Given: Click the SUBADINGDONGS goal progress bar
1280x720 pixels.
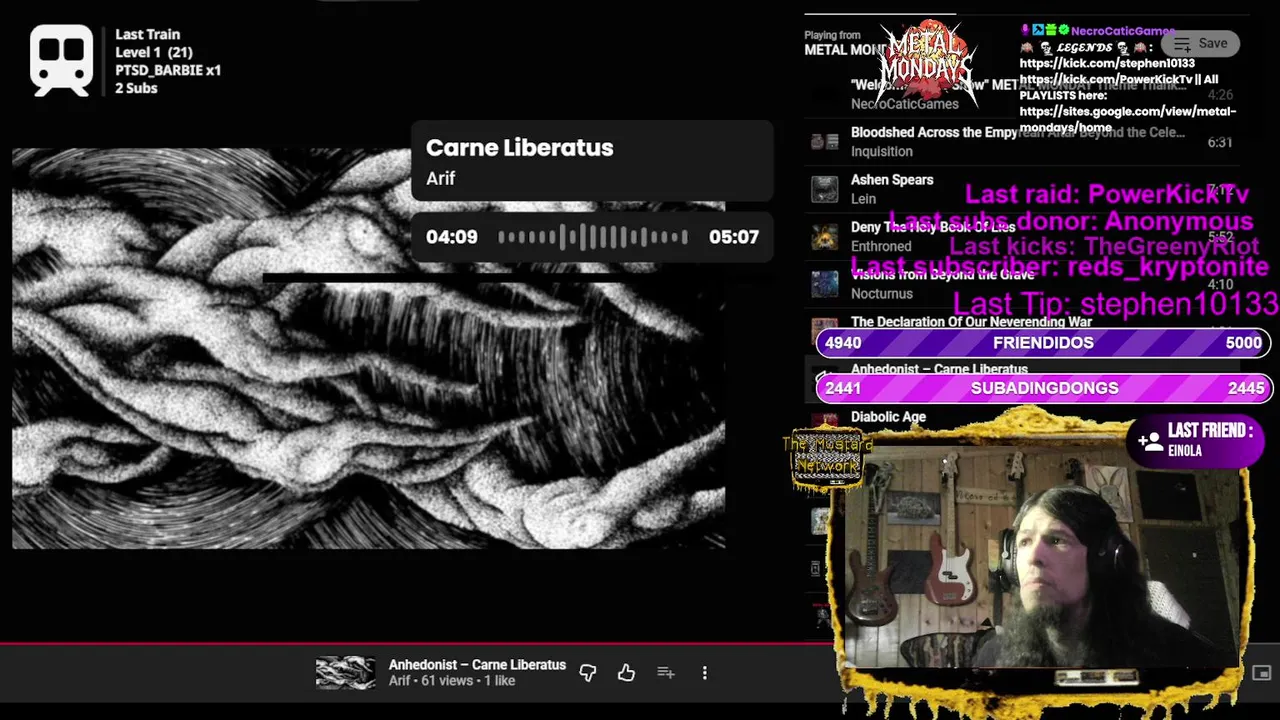Looking at the screenshot, I should (x=1044, y=388).
